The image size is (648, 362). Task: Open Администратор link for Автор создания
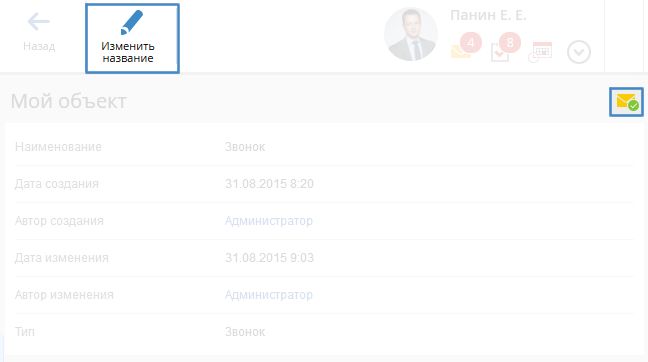coord(269,221)
